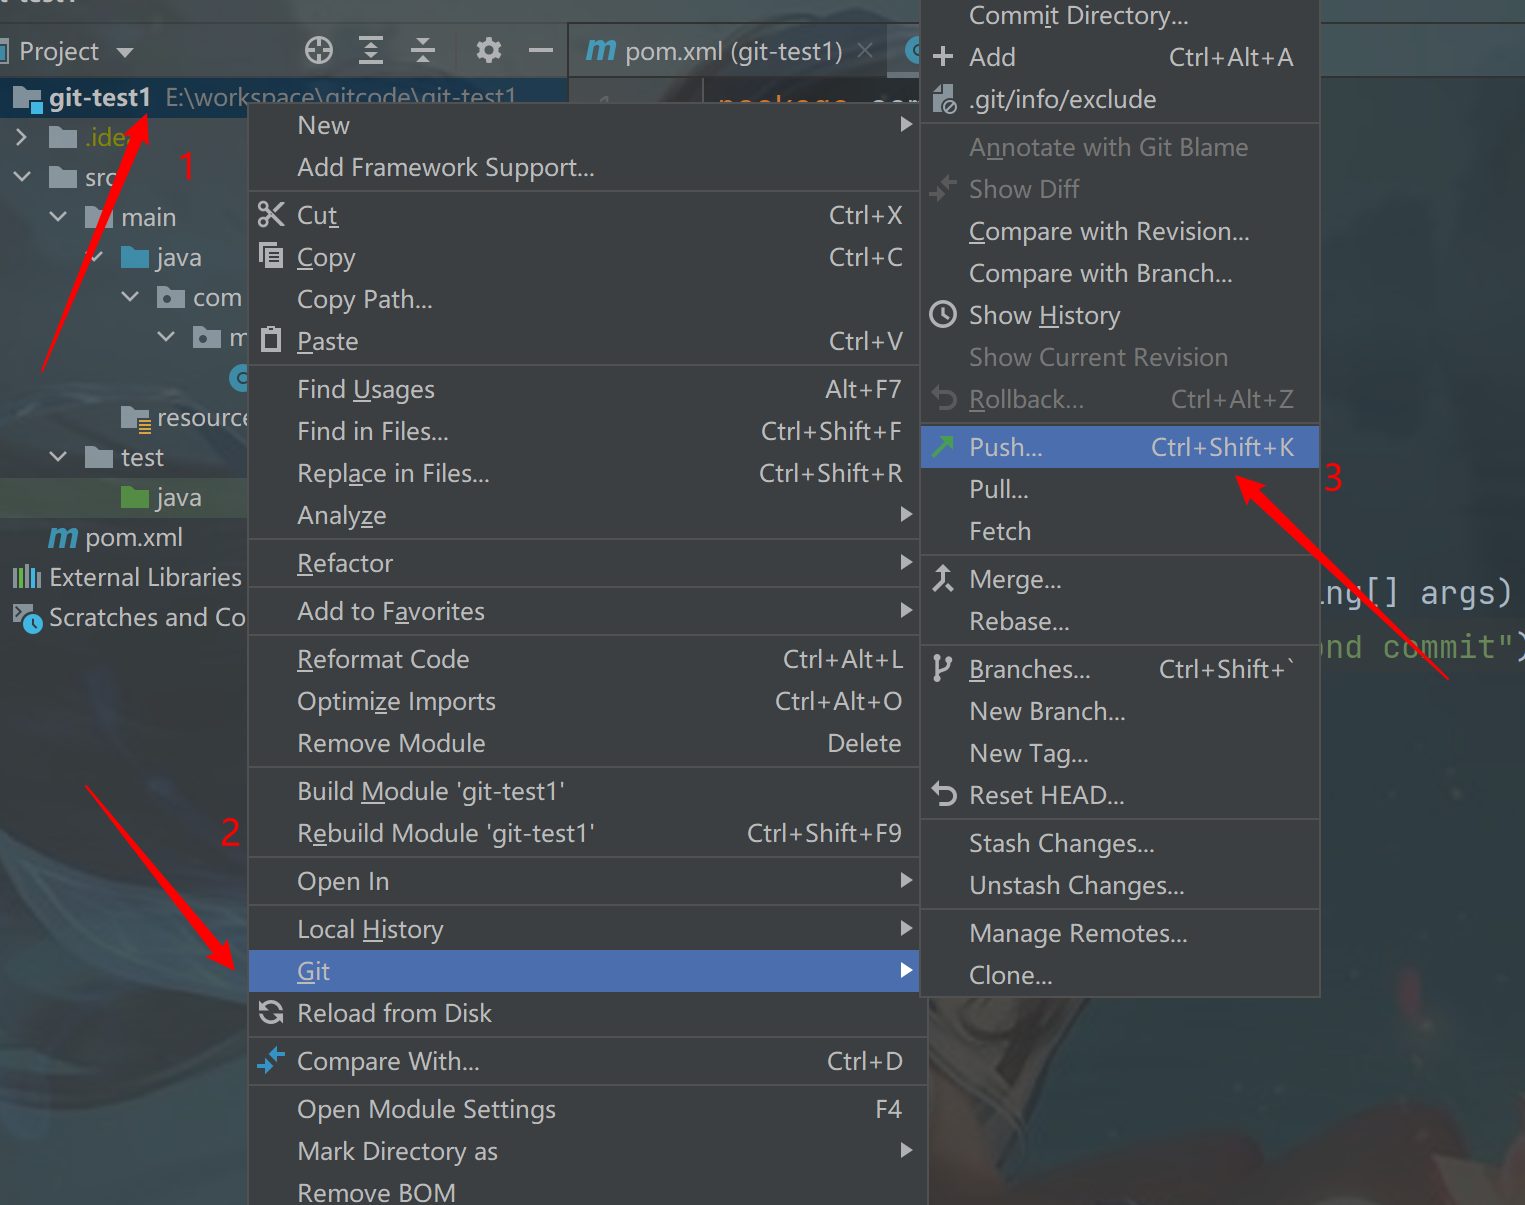Choose Rebuild Module 'git-test1'
The height and width of the screenshot is (1205, 1525).
584,833
